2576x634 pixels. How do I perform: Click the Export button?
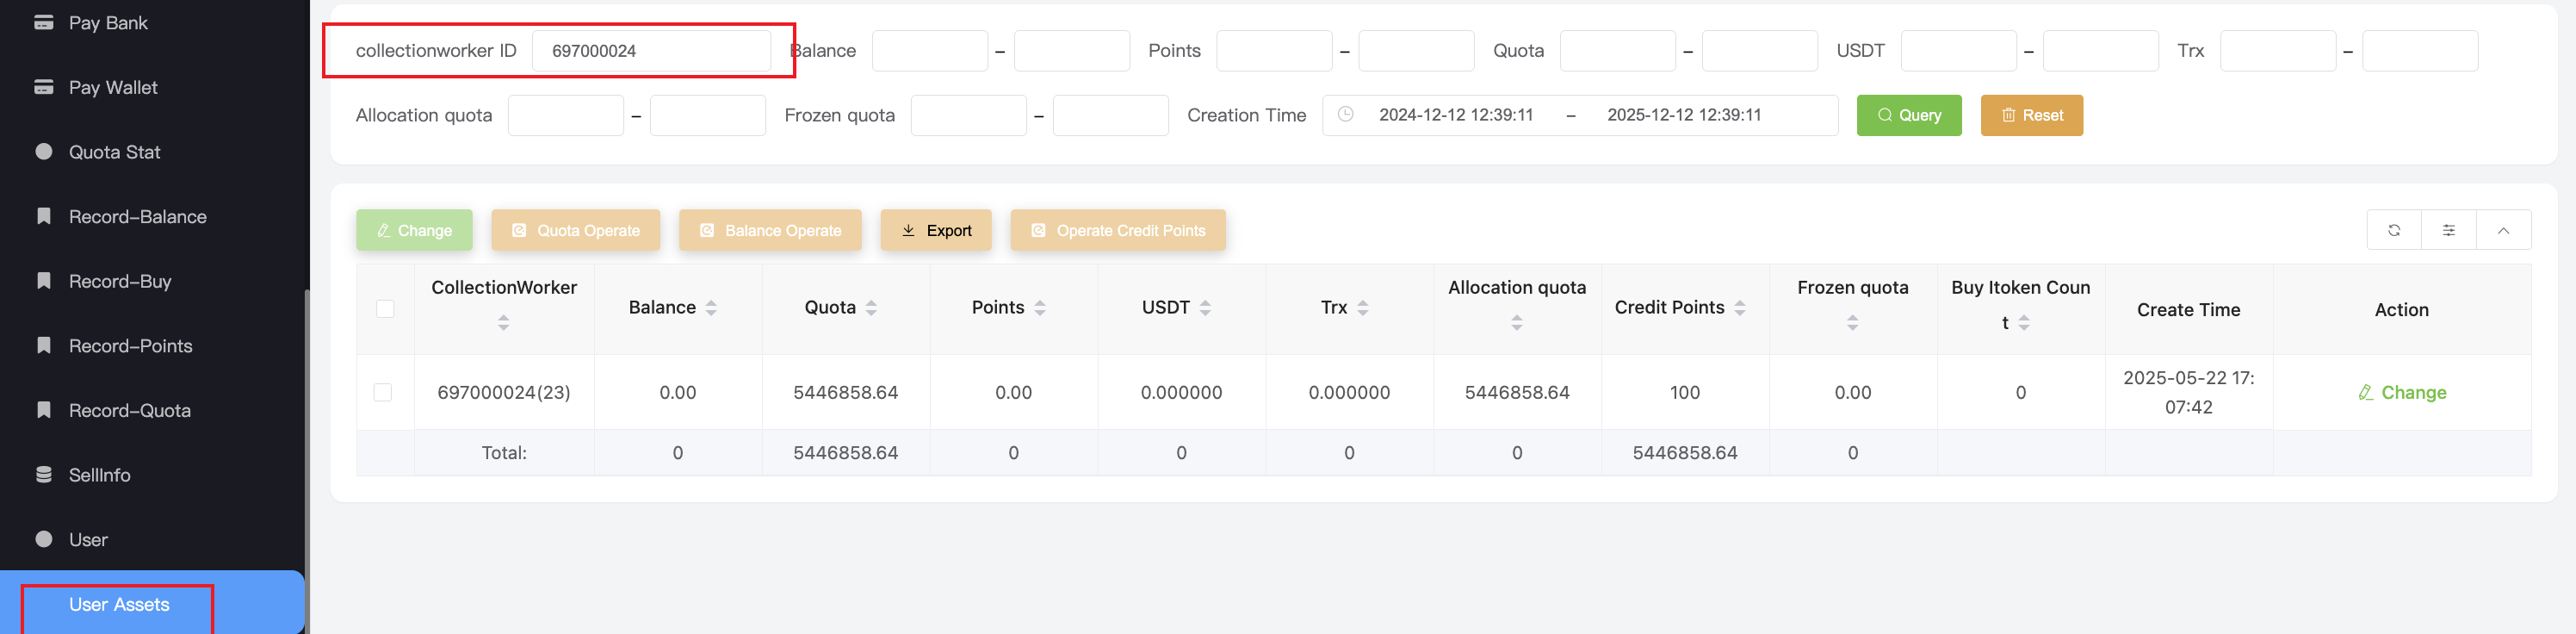[x=935, y=231]
